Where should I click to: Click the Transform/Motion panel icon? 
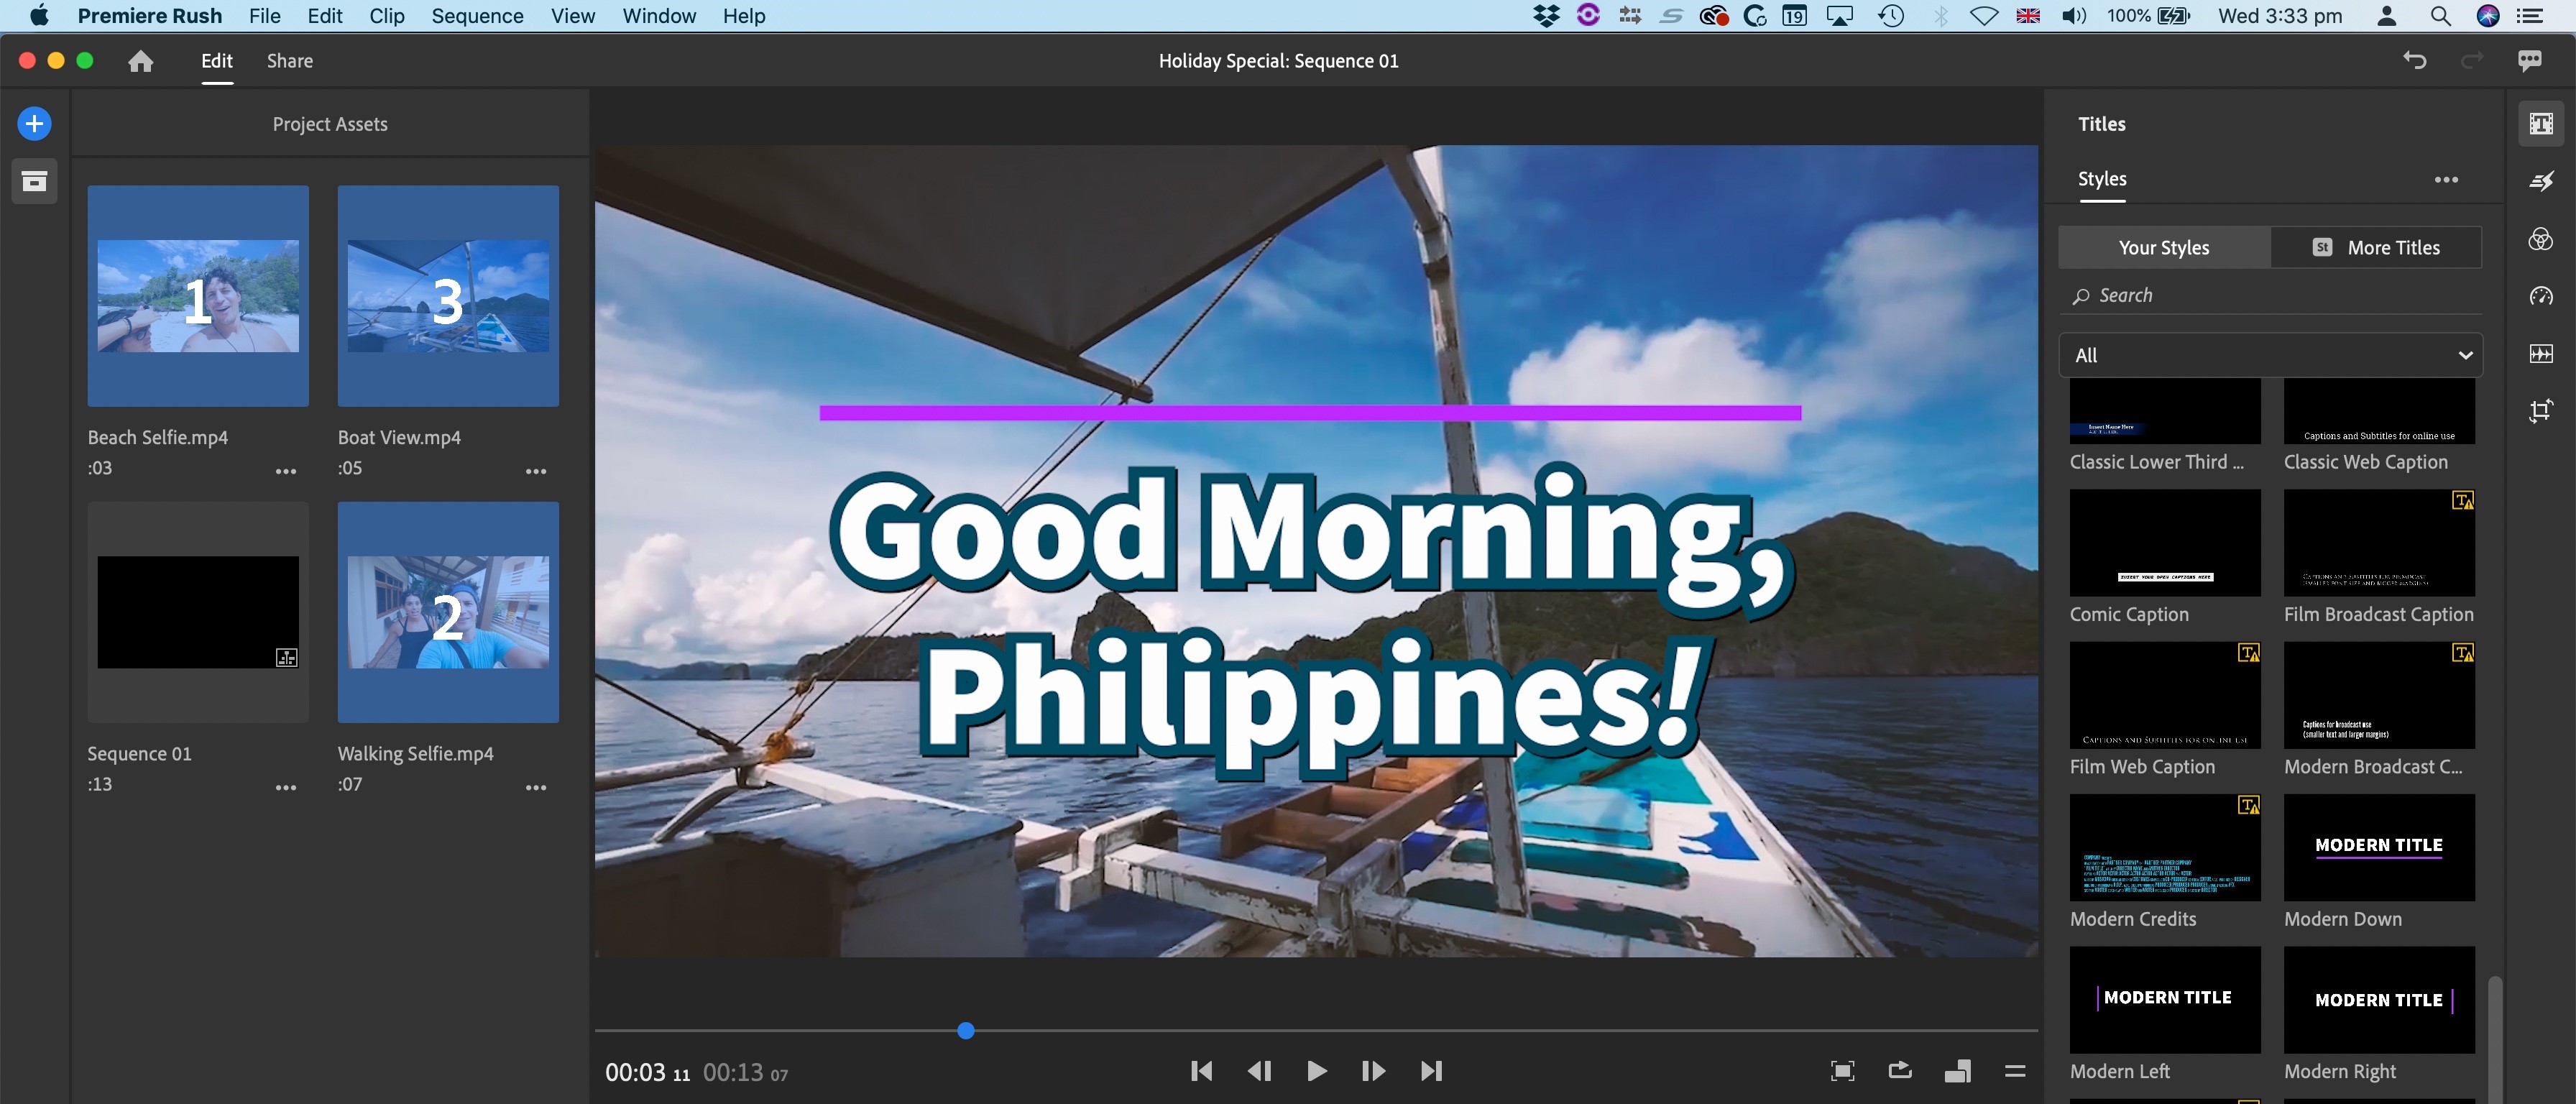2541,413
